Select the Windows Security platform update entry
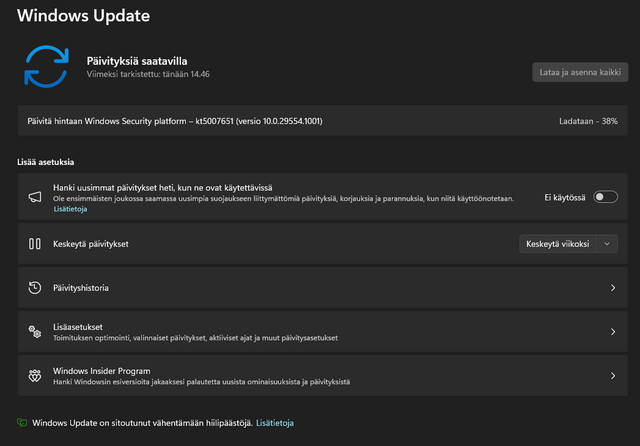This screenshot has width=640, height=446. [175, 122]
